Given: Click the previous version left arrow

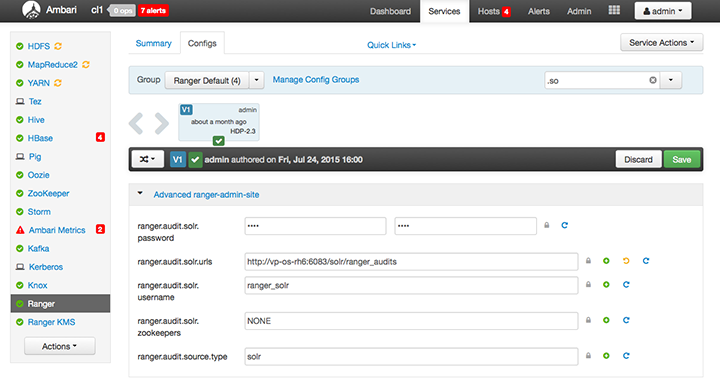Looking at the screenshot, I should click(136, 123).
